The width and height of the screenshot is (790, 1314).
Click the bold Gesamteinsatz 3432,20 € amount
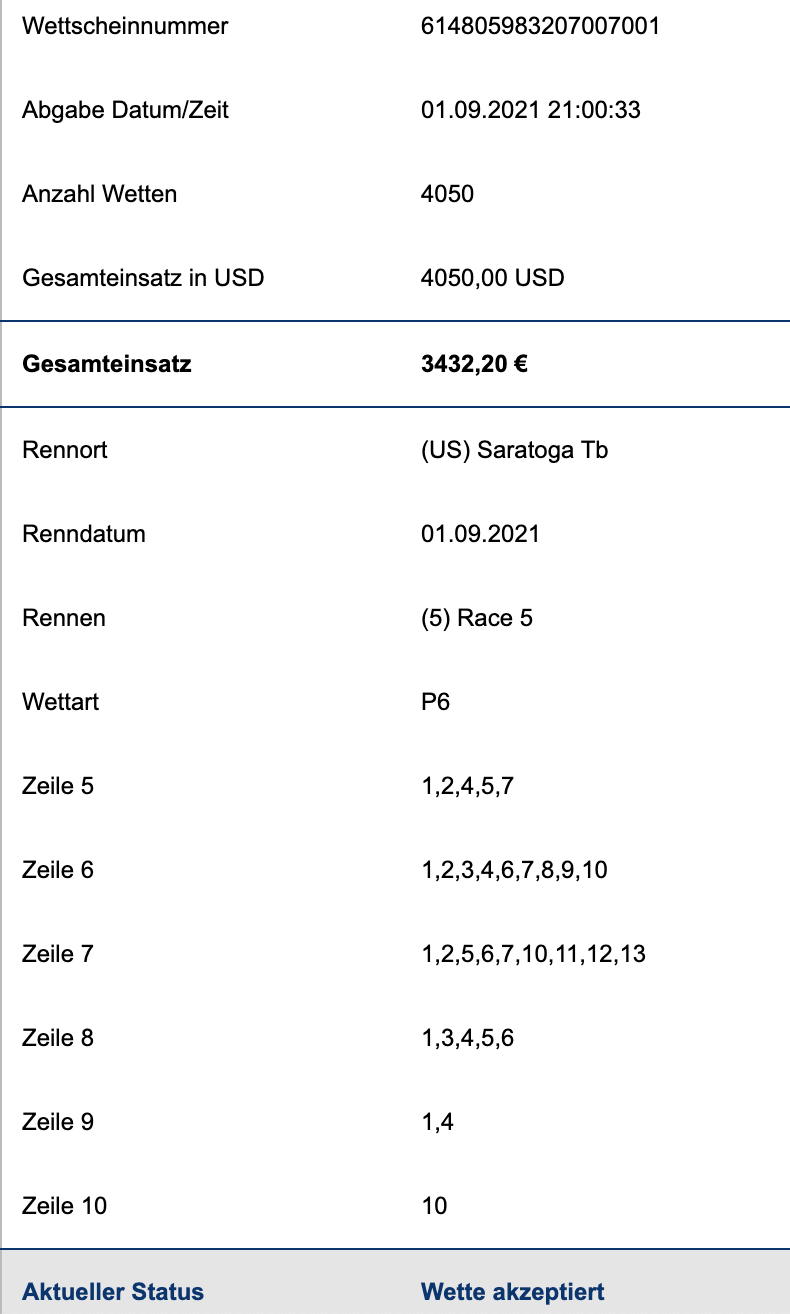(x=475, y=364)
